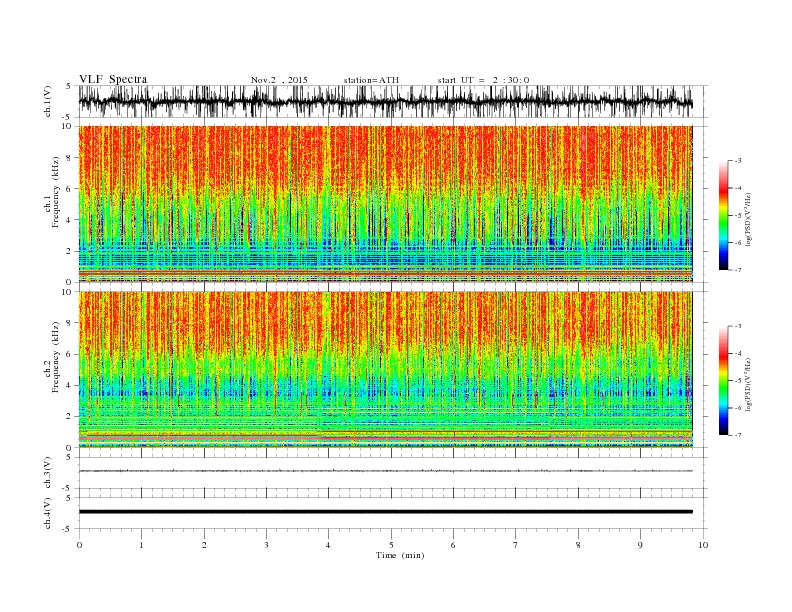The width and height of the screenshot is (792, 612).
Task: Click the "4" tick on the time axis
Action: [328, 545]
